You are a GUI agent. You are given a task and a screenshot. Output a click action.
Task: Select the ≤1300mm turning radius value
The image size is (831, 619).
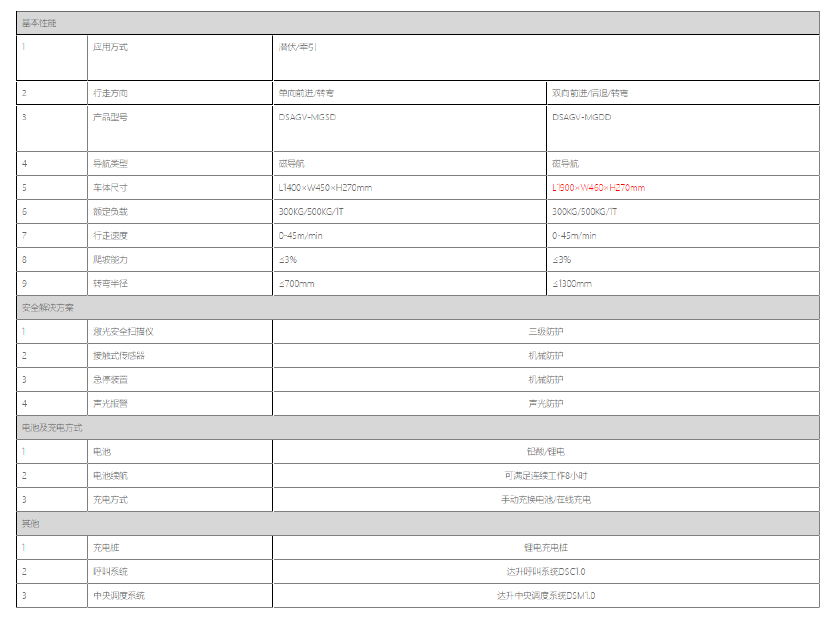click(572, 283)
